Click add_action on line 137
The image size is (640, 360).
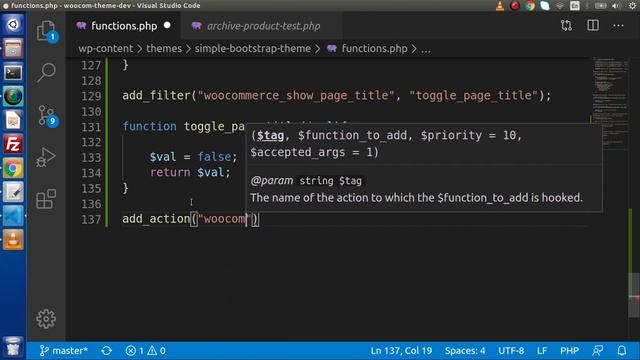(x=156, y=219)
